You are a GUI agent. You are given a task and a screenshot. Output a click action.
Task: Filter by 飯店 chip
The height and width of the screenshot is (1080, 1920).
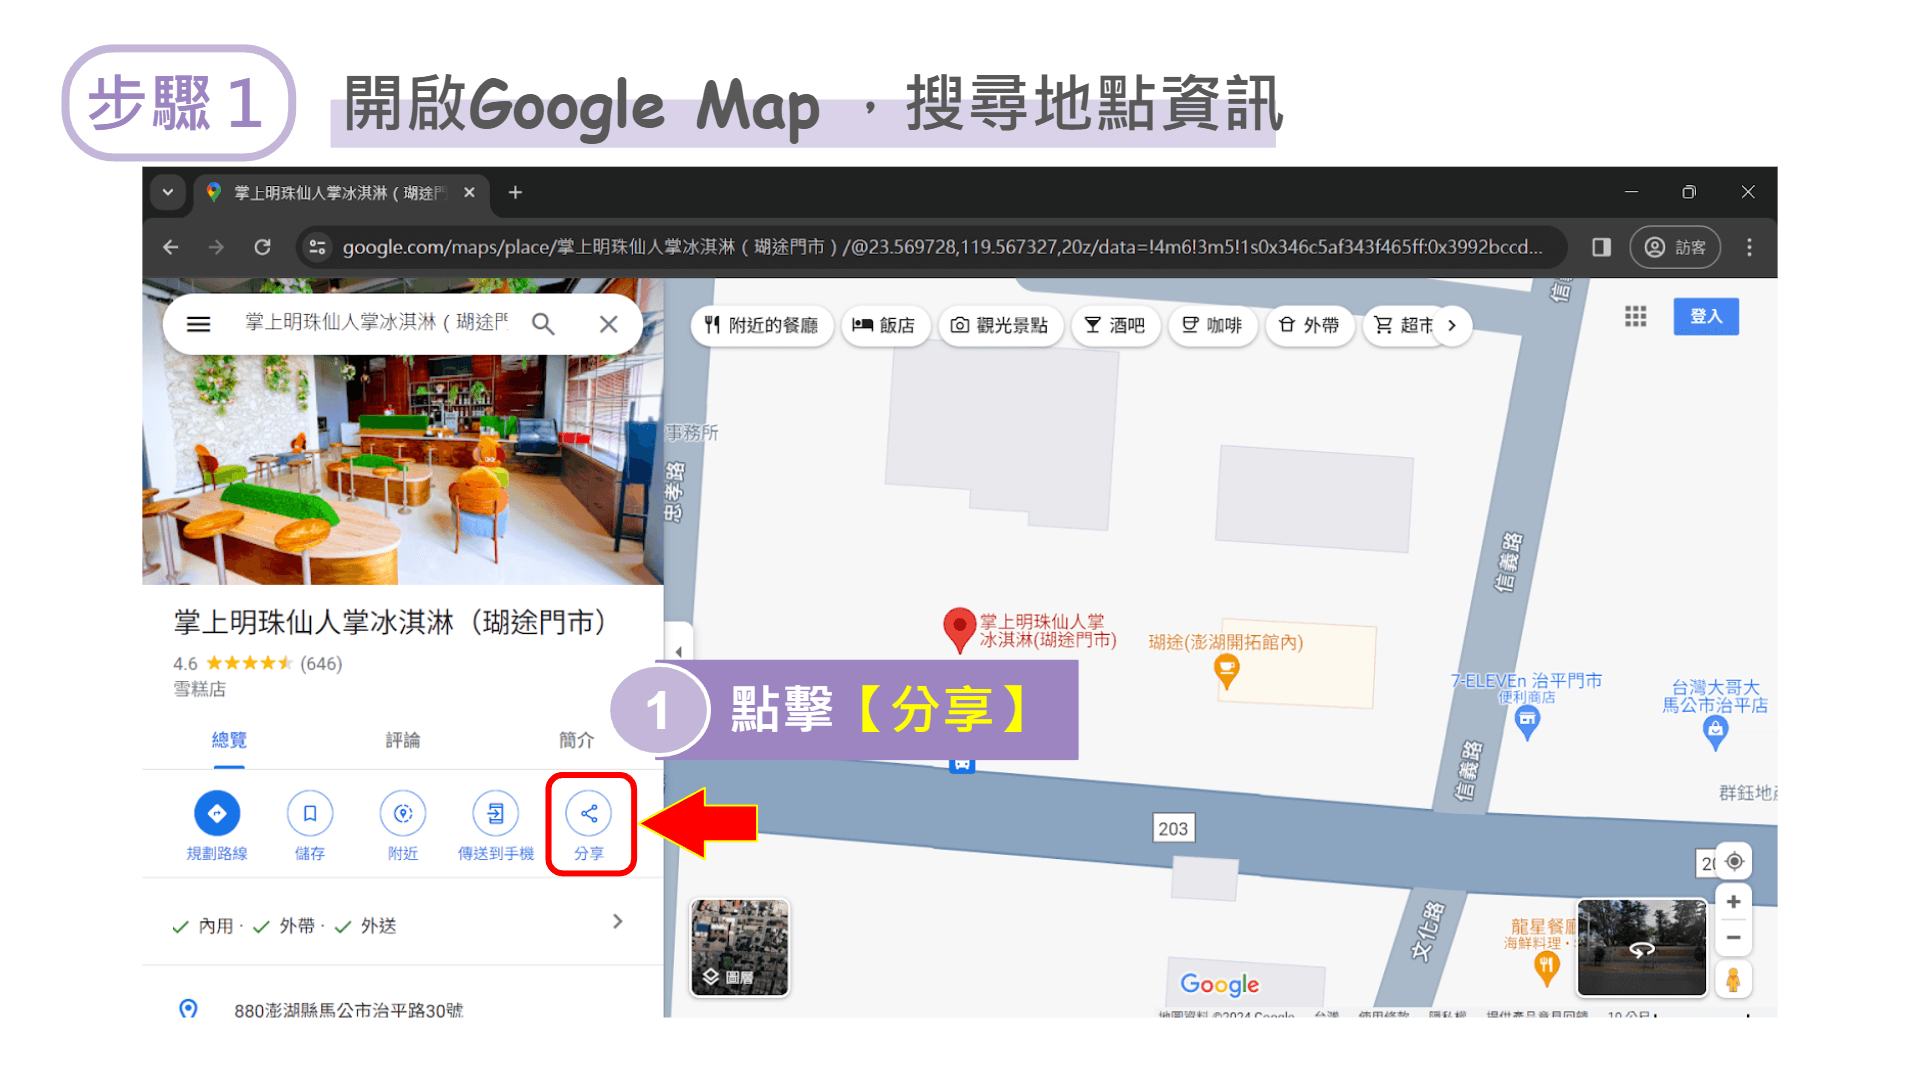point(884,325)
